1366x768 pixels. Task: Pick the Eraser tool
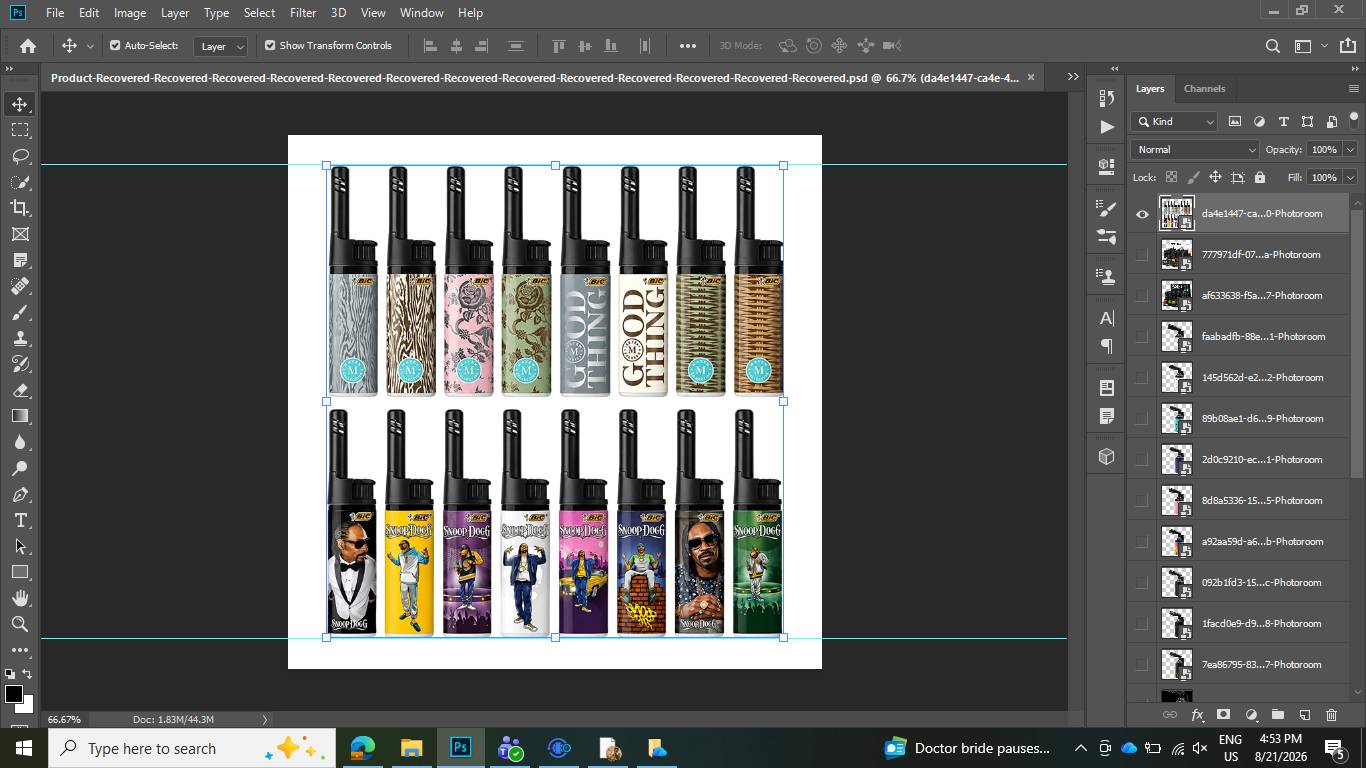20,390
